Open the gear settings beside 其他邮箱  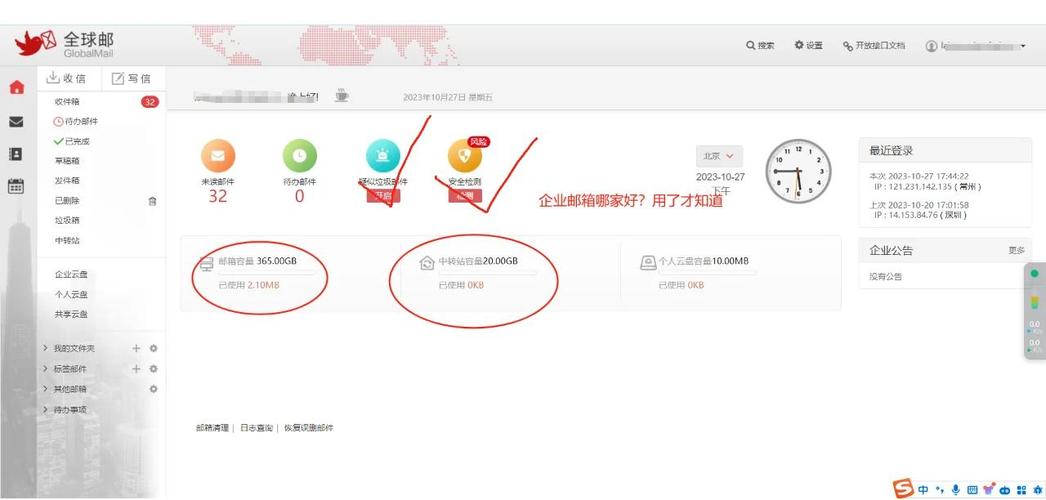pyautogui.click(x=153, y=389)
